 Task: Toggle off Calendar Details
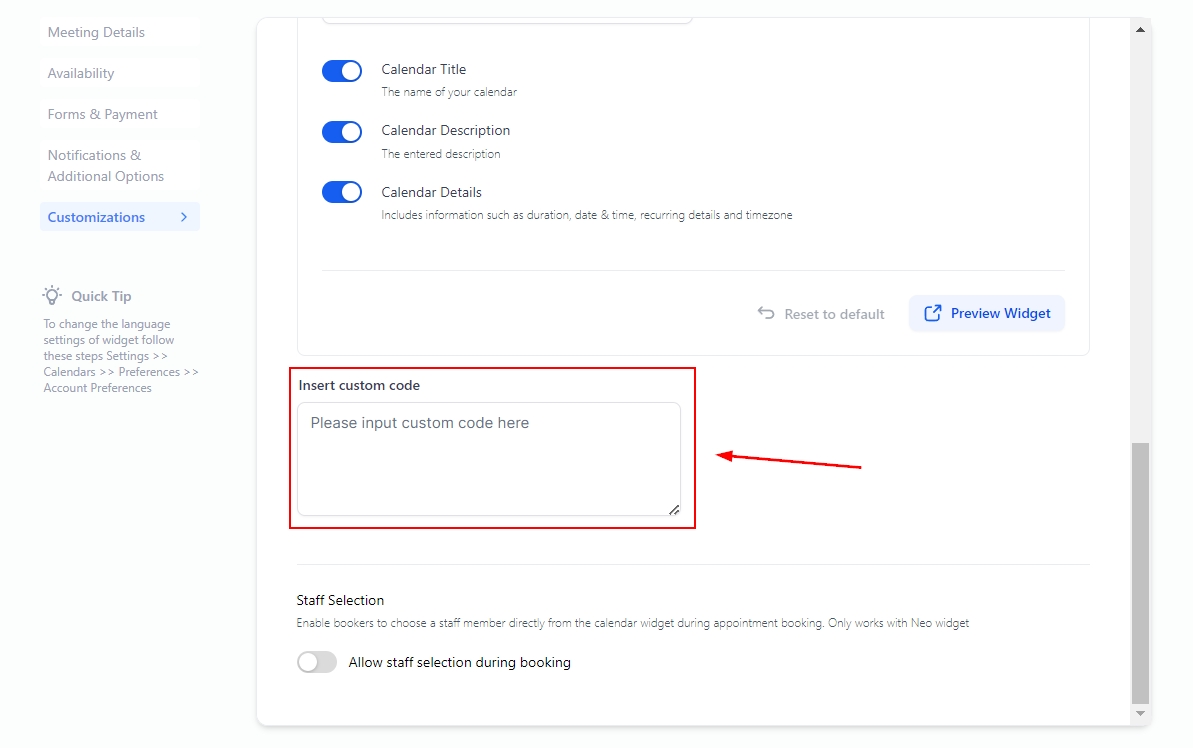[x=342, y=193]
